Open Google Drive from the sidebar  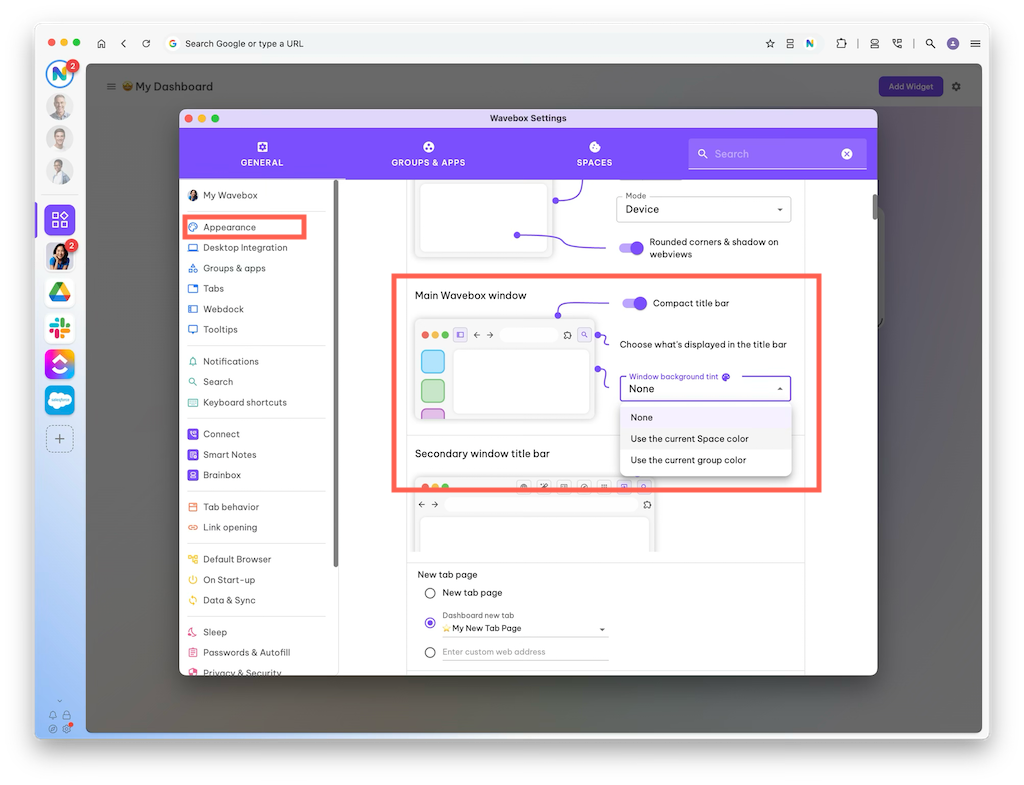[x=59, y=292]
